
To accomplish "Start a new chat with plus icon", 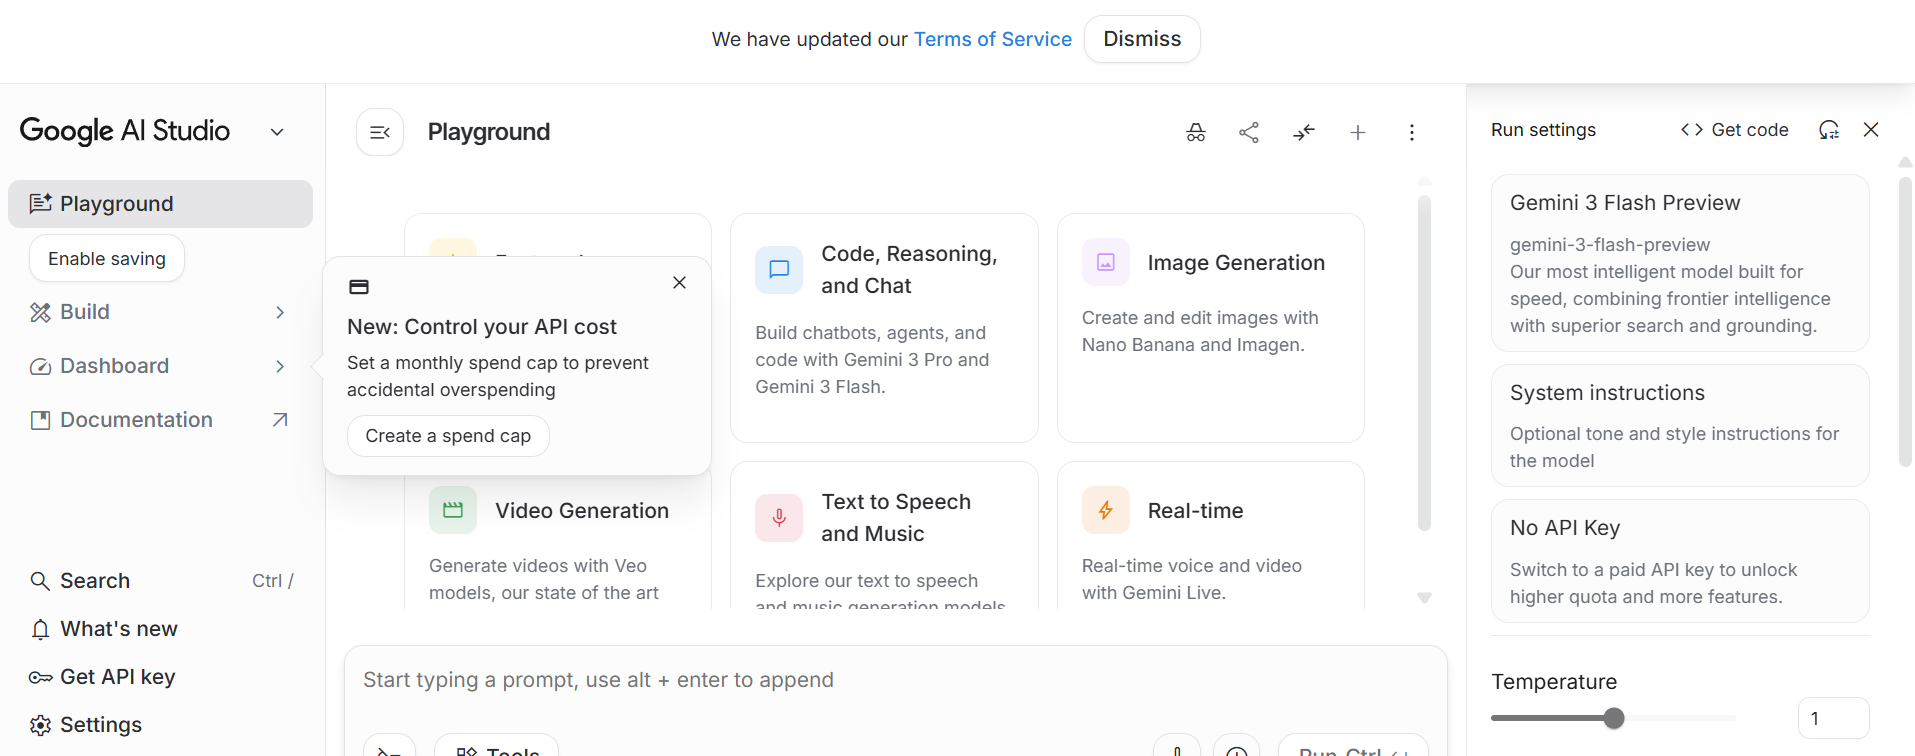I will [1358, 132].
